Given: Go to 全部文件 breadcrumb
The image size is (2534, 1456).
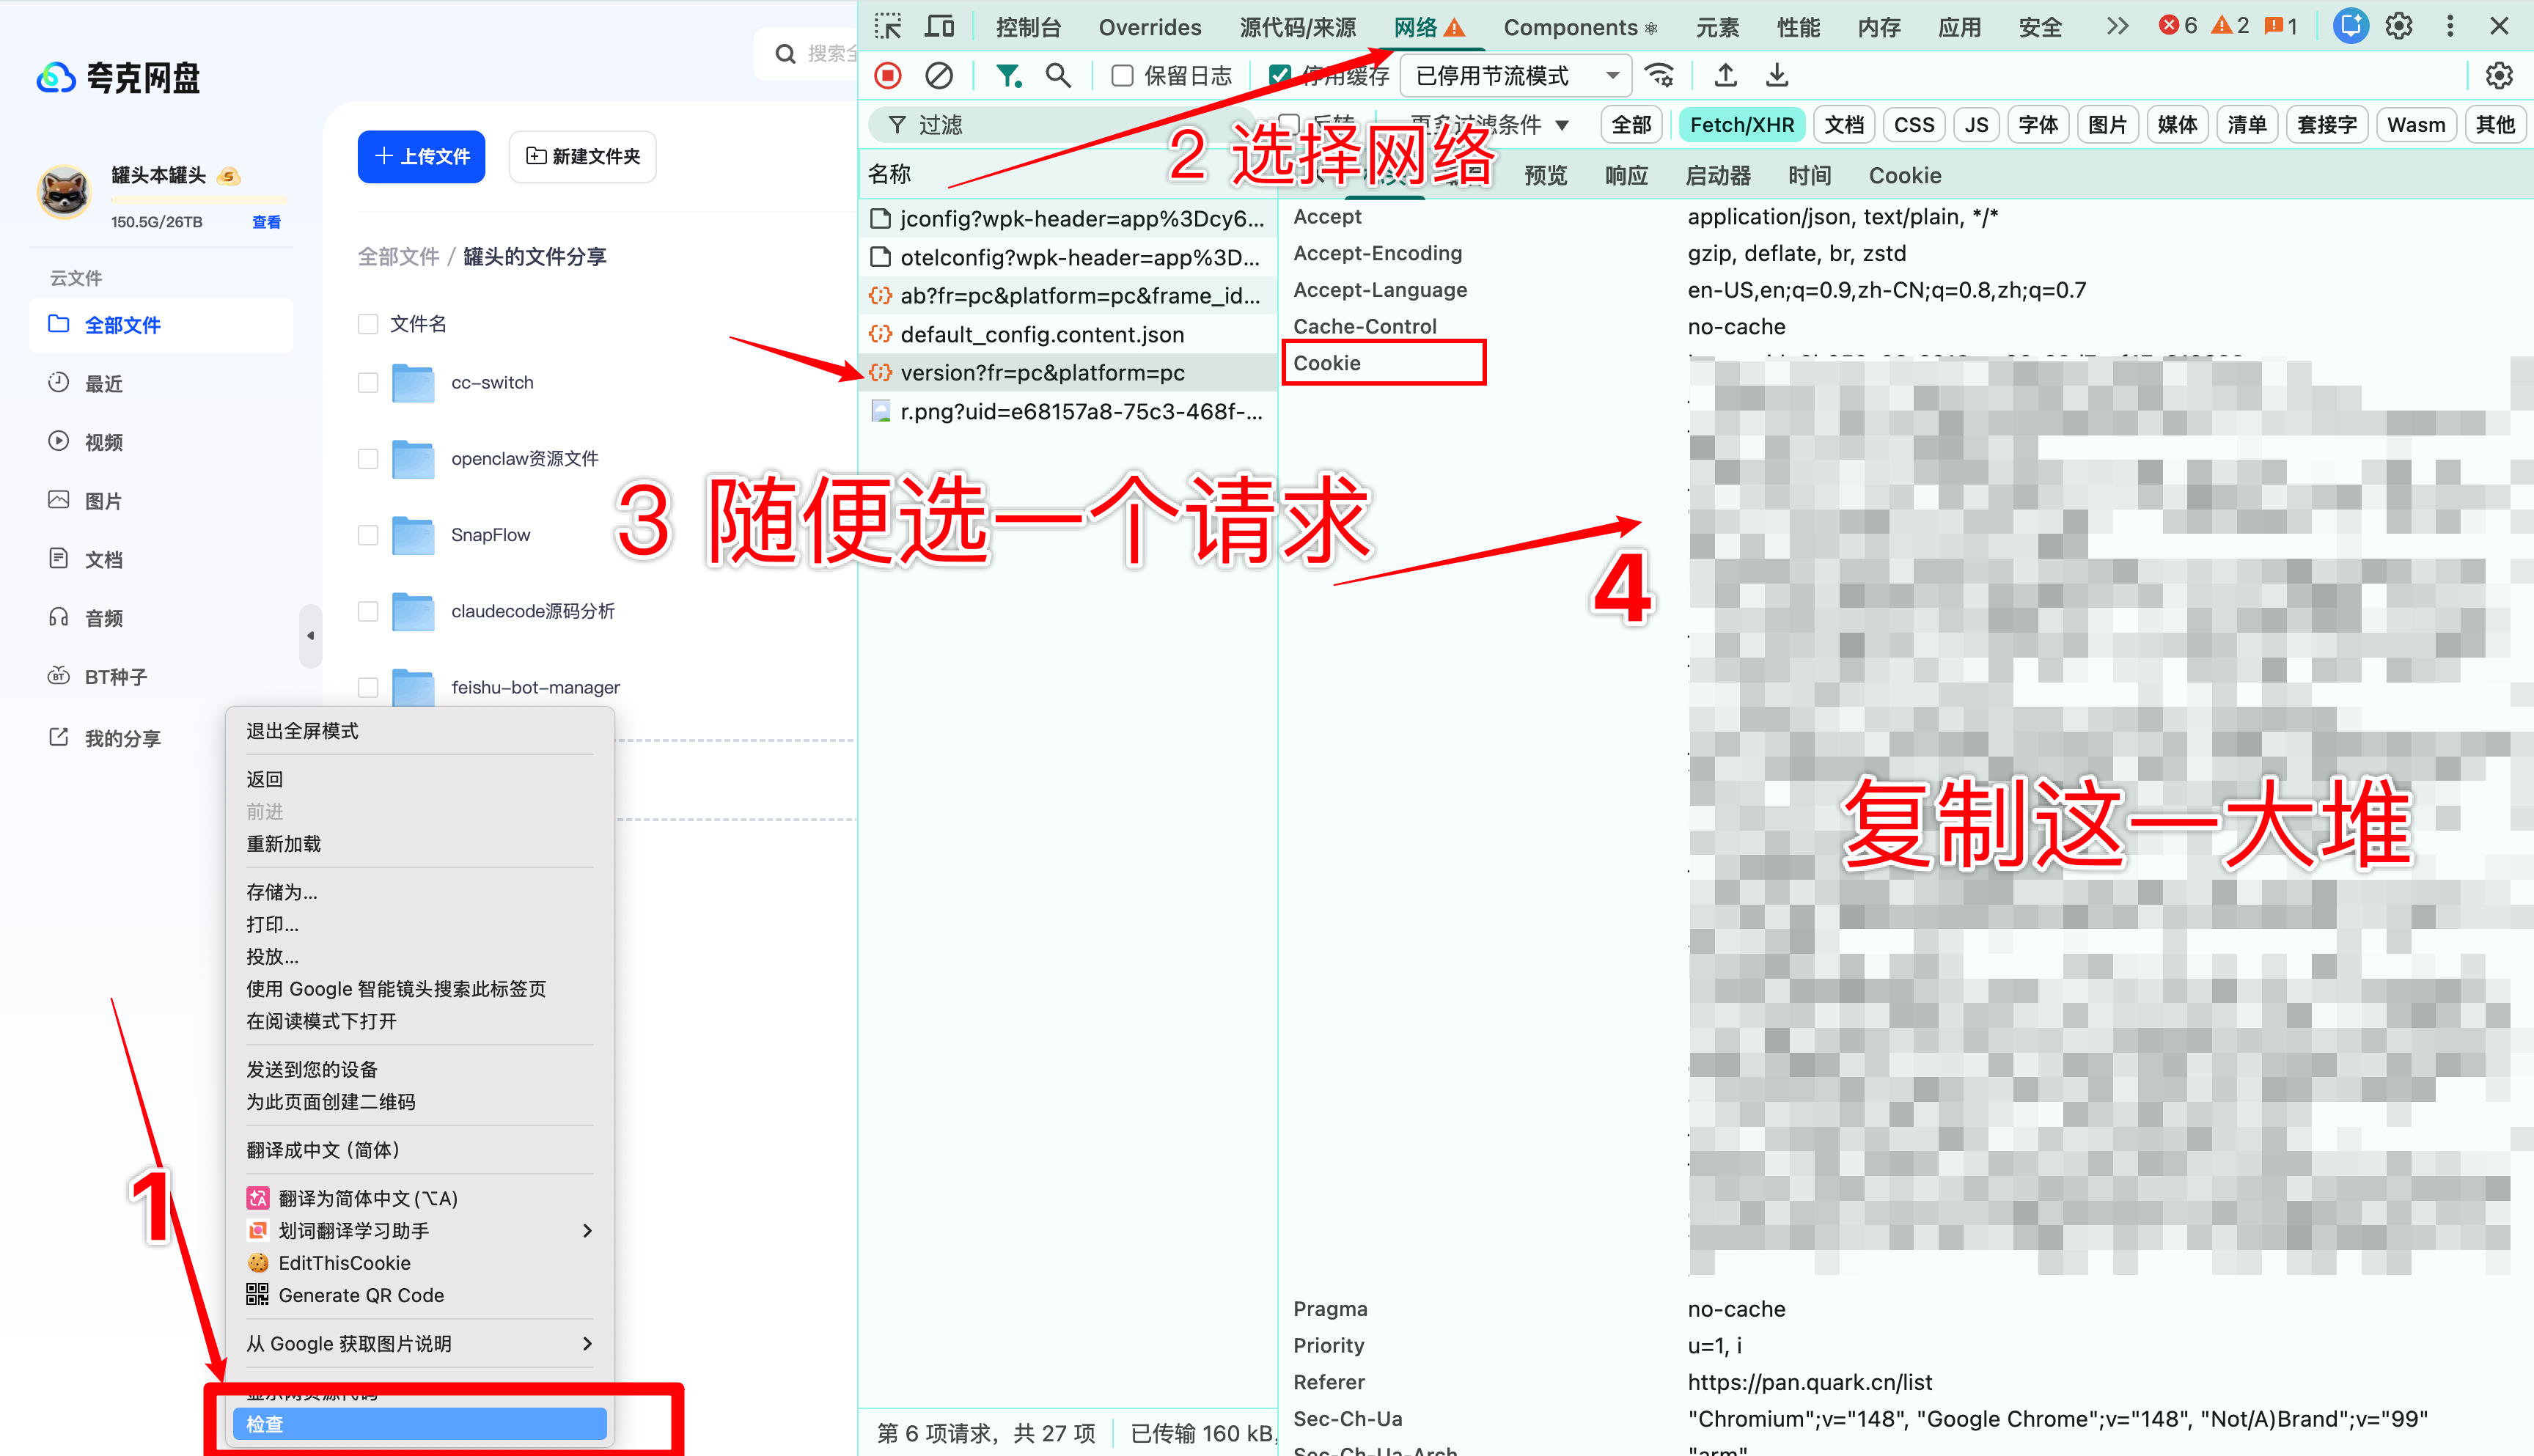Looking at the screenshot, I should pyautogui.click(x=399, y=257).
